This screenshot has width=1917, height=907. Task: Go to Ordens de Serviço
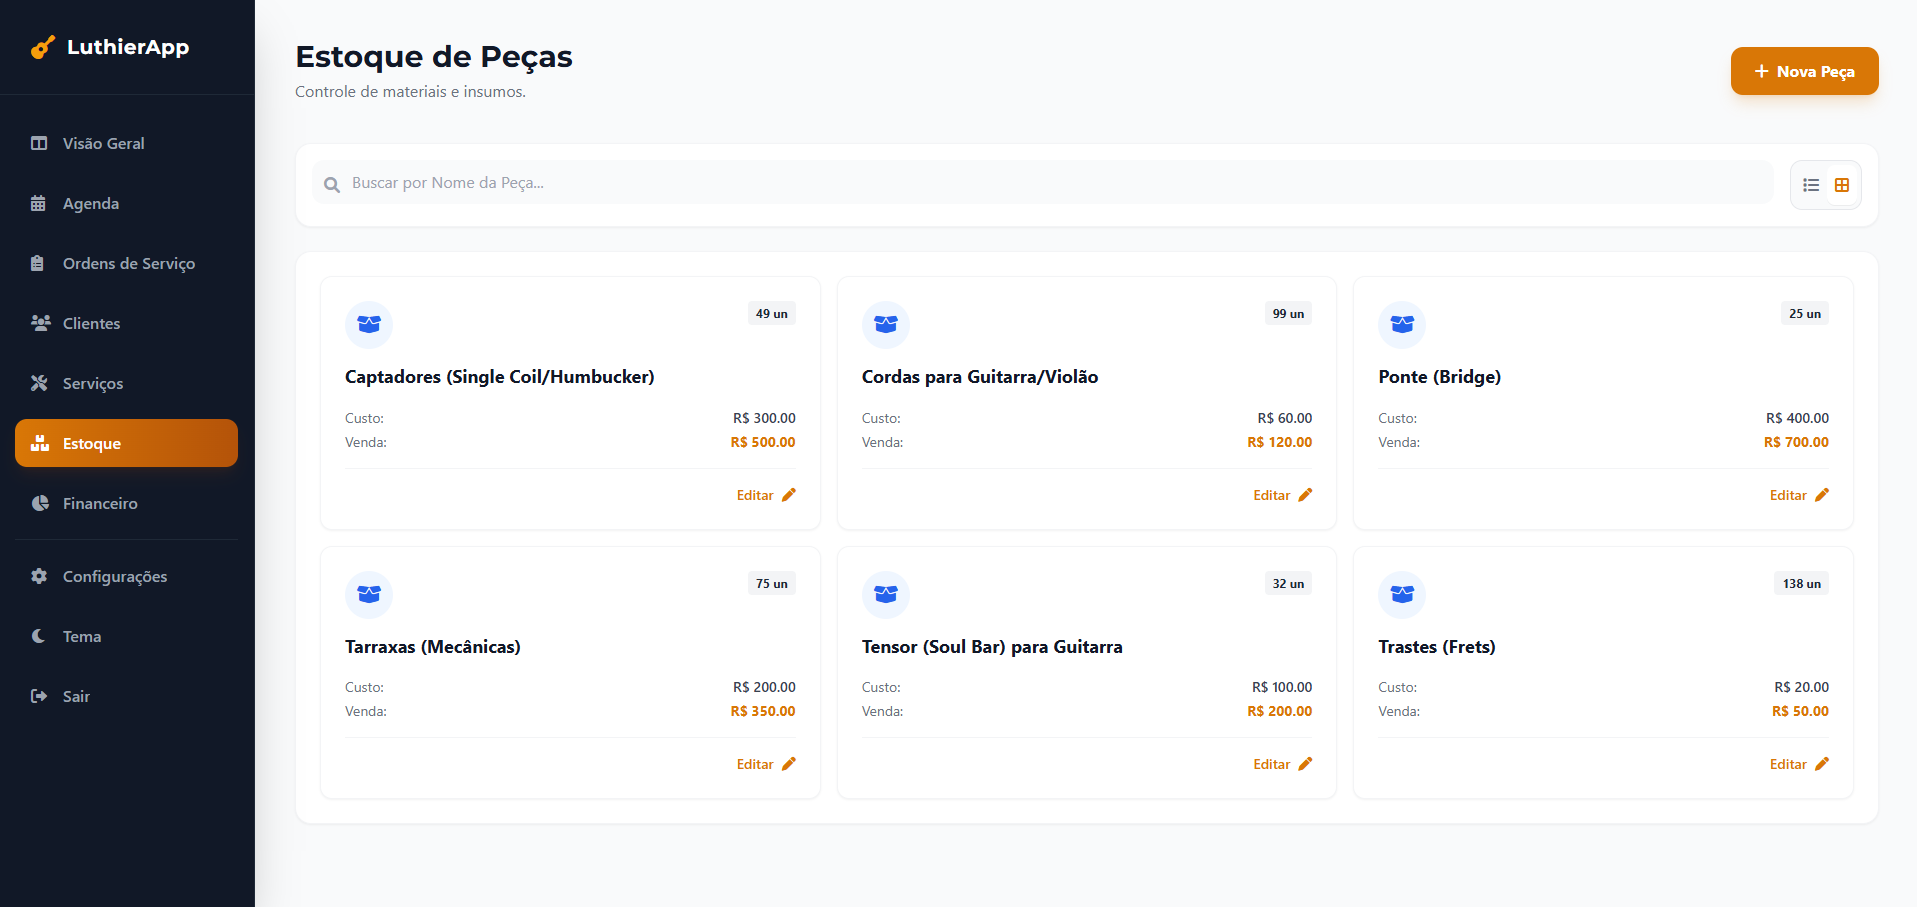128,264
